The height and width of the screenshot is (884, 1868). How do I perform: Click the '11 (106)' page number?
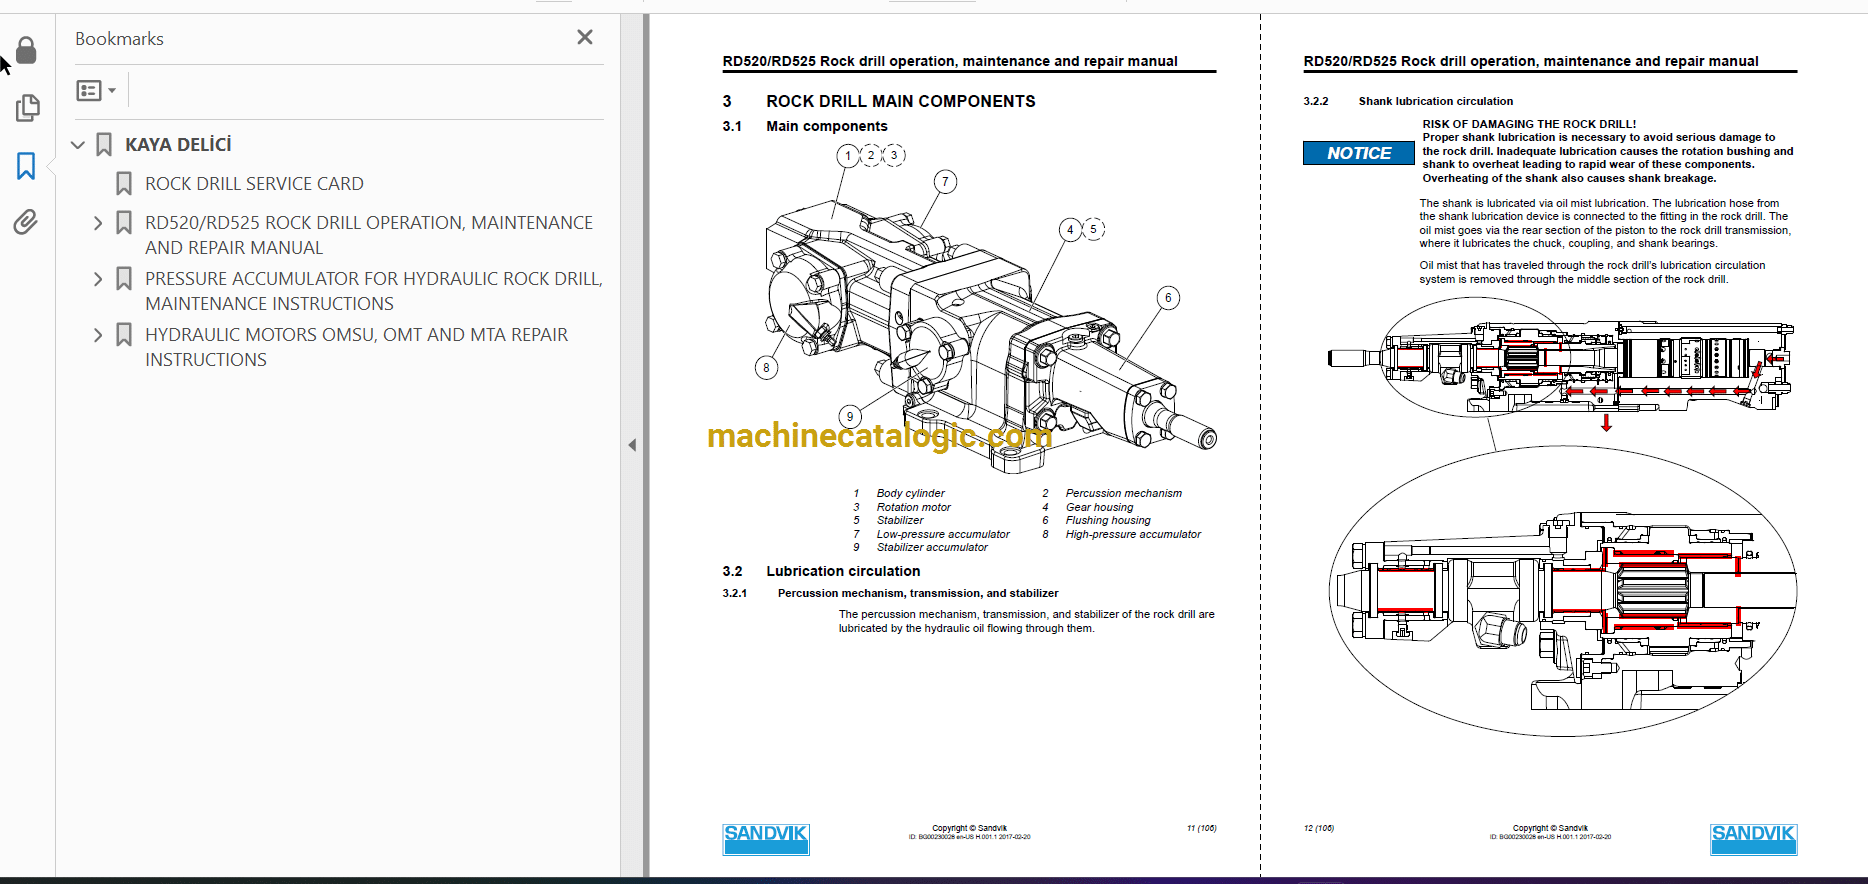point(1201,828)
